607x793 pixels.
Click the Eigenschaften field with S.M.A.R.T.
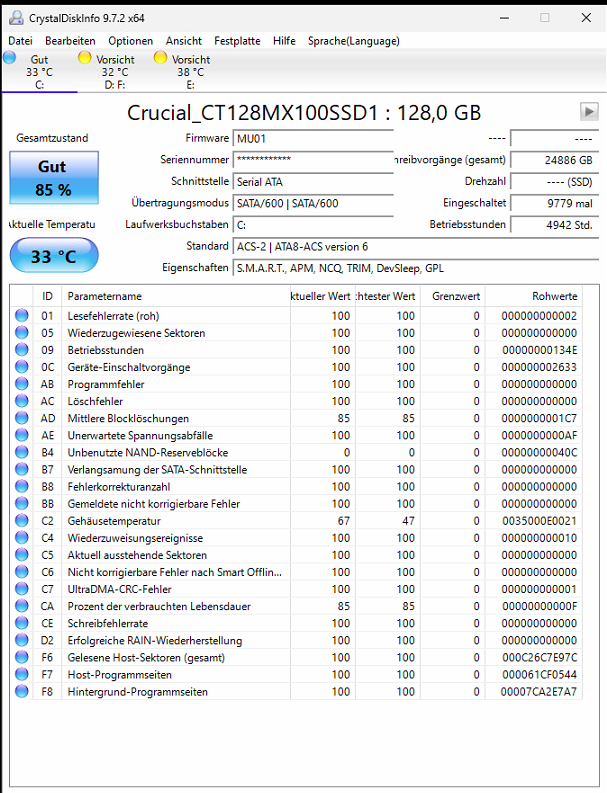[416, 268]
